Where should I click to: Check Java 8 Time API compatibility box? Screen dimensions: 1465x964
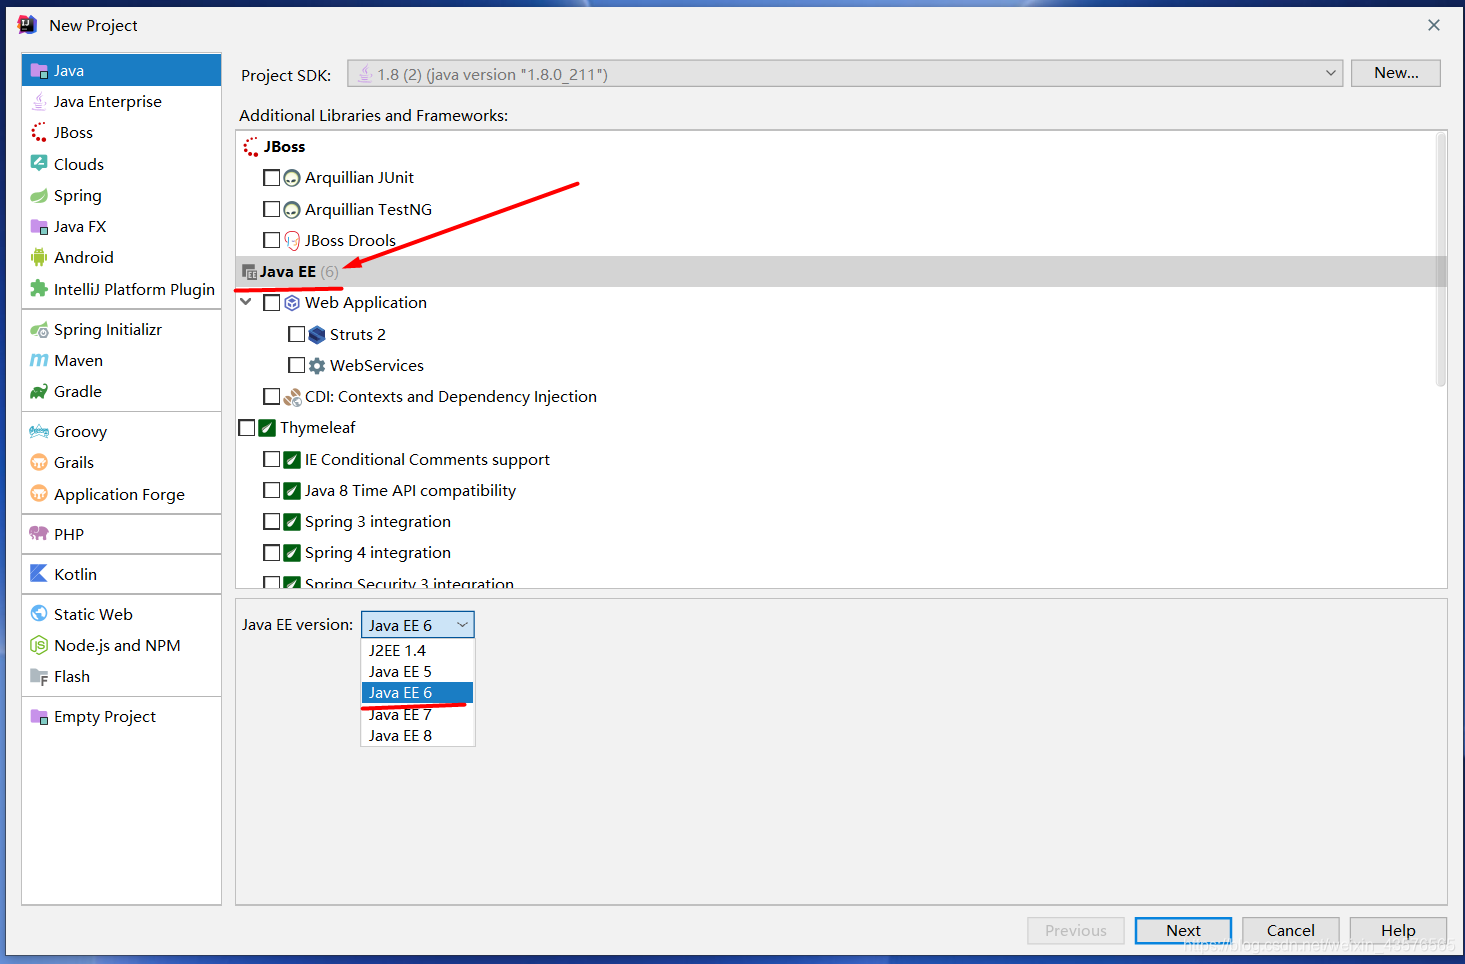[x=271, y=490]
